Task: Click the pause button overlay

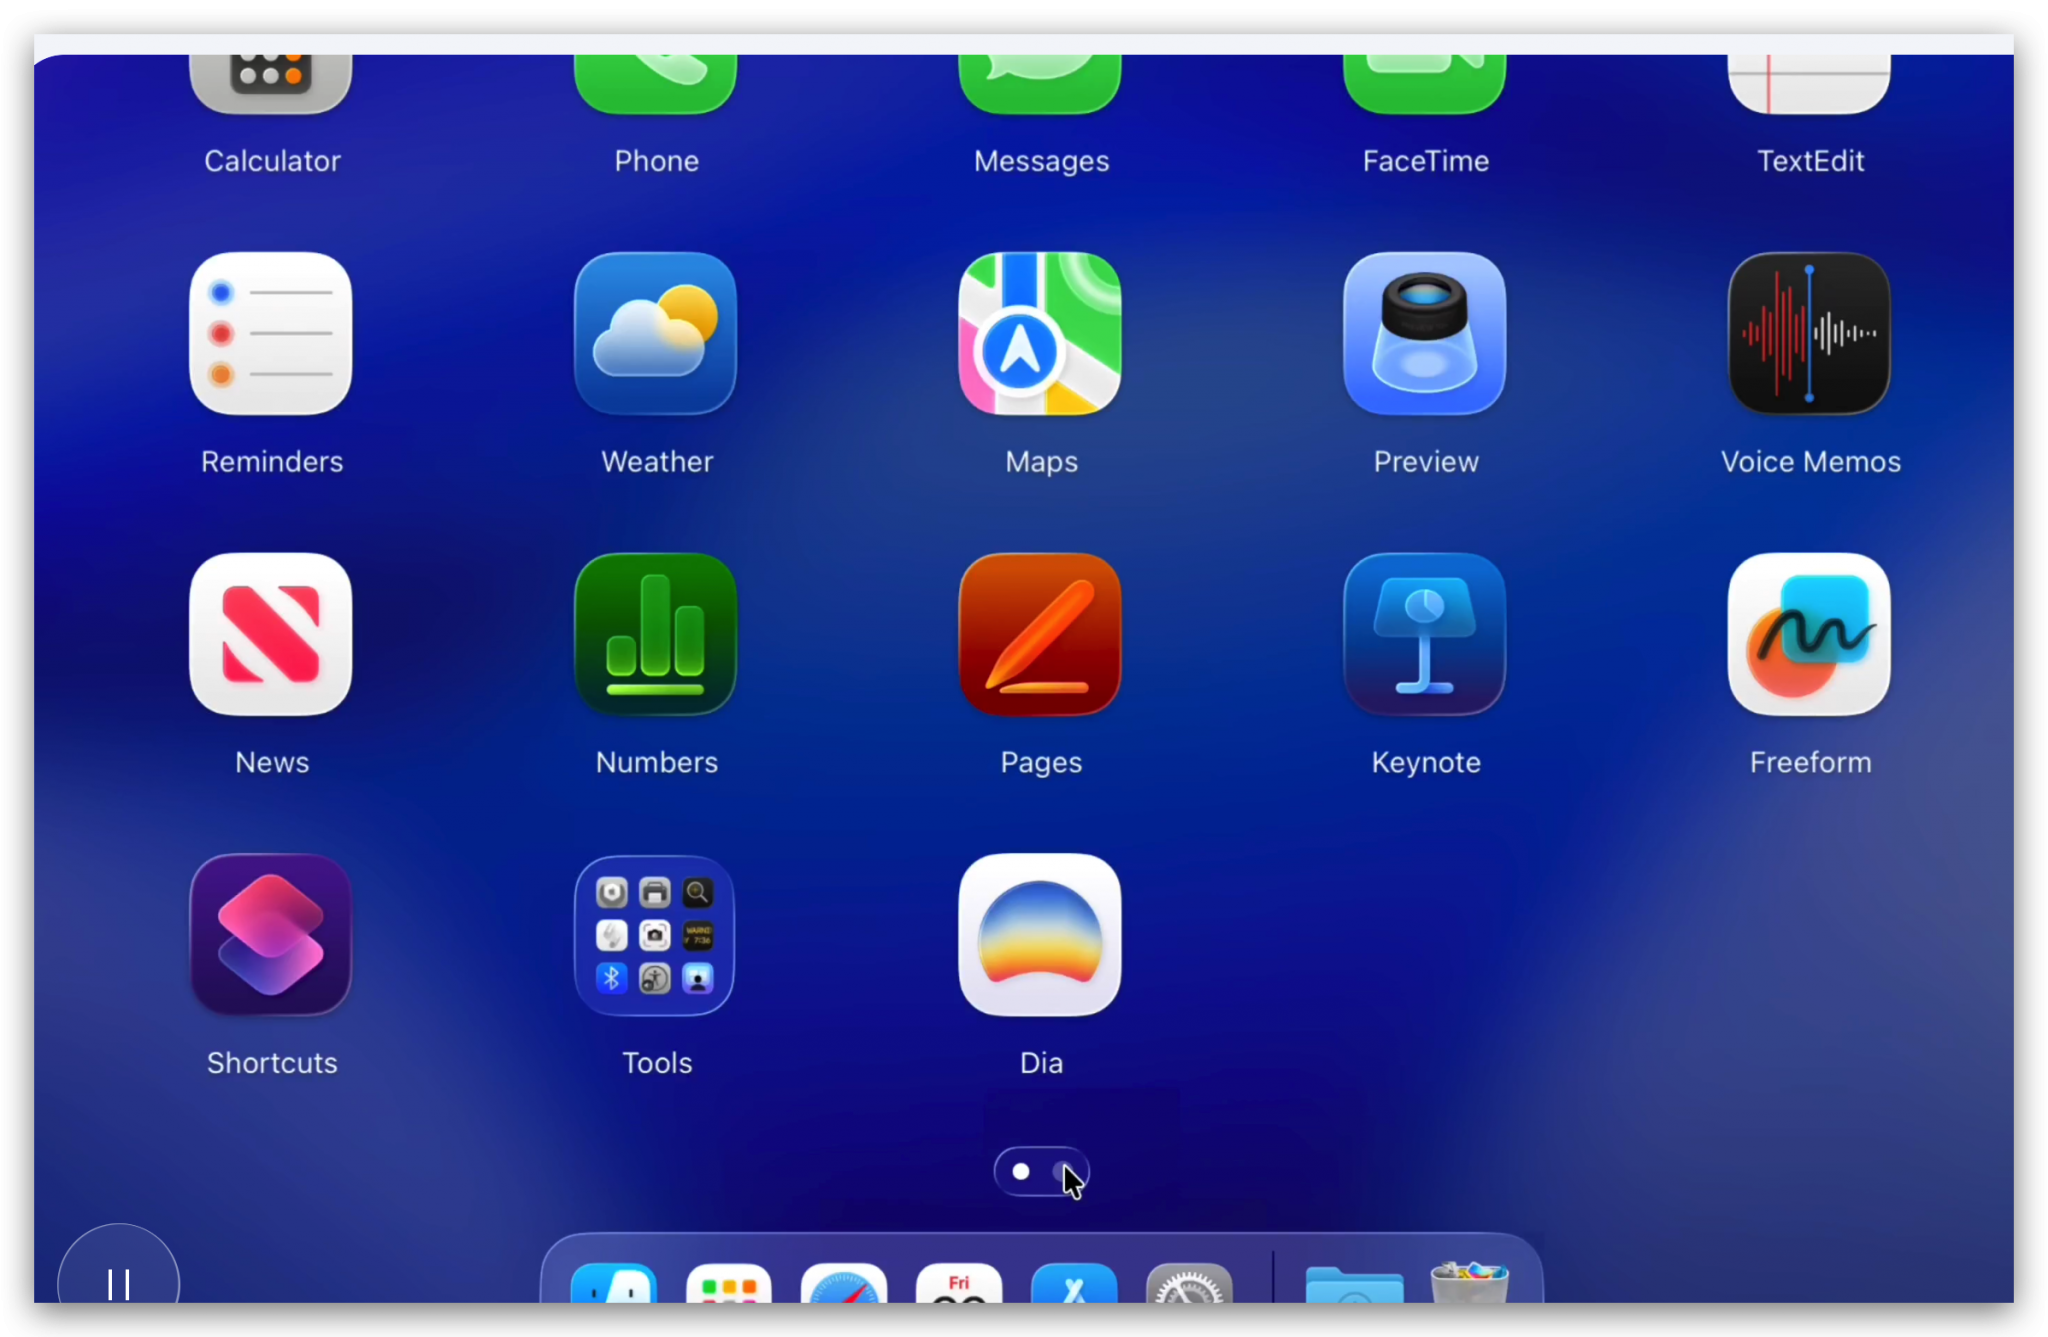Action: click(119, 1265)
